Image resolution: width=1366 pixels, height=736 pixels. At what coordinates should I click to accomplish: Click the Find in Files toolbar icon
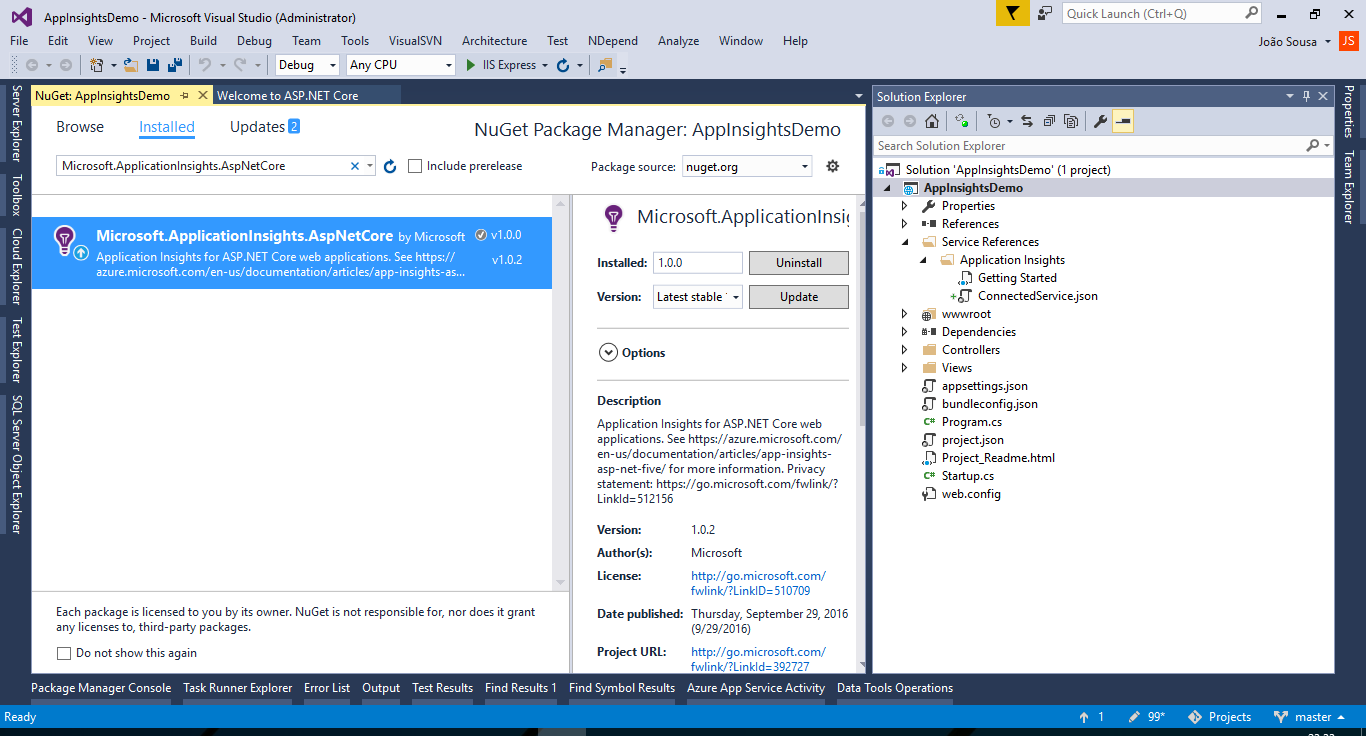pyautogui.click(x=604, y=65)
